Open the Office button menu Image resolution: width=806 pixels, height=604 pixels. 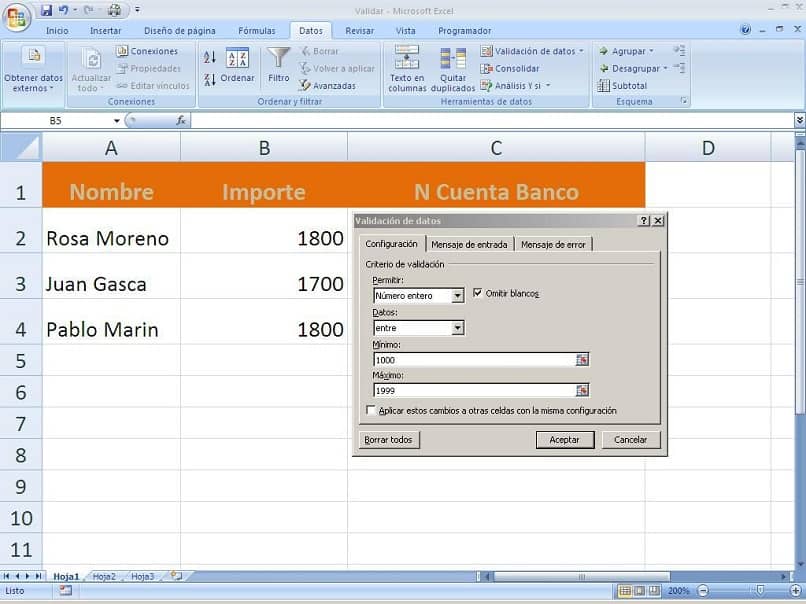tap(16, 16)
